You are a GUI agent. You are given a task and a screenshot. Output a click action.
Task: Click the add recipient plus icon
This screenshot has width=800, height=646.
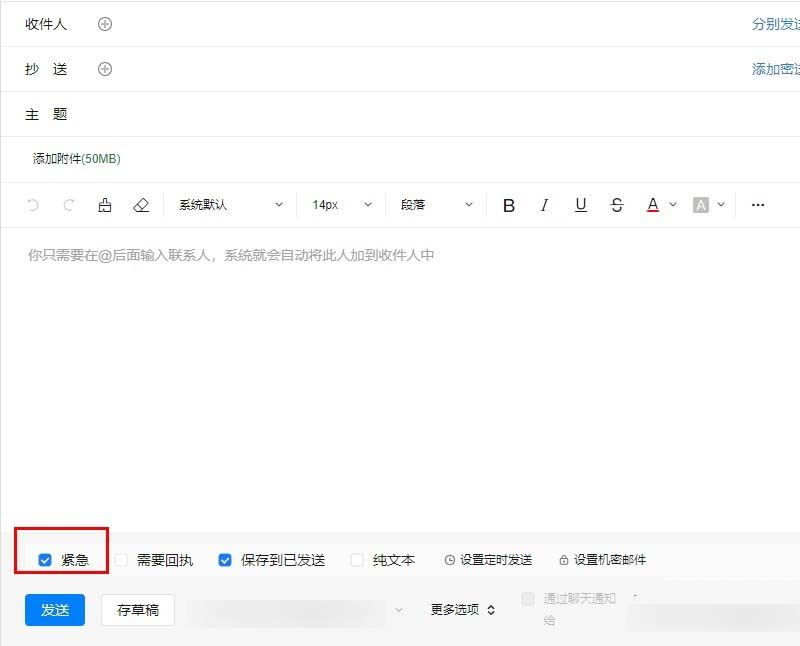point(104,23)
